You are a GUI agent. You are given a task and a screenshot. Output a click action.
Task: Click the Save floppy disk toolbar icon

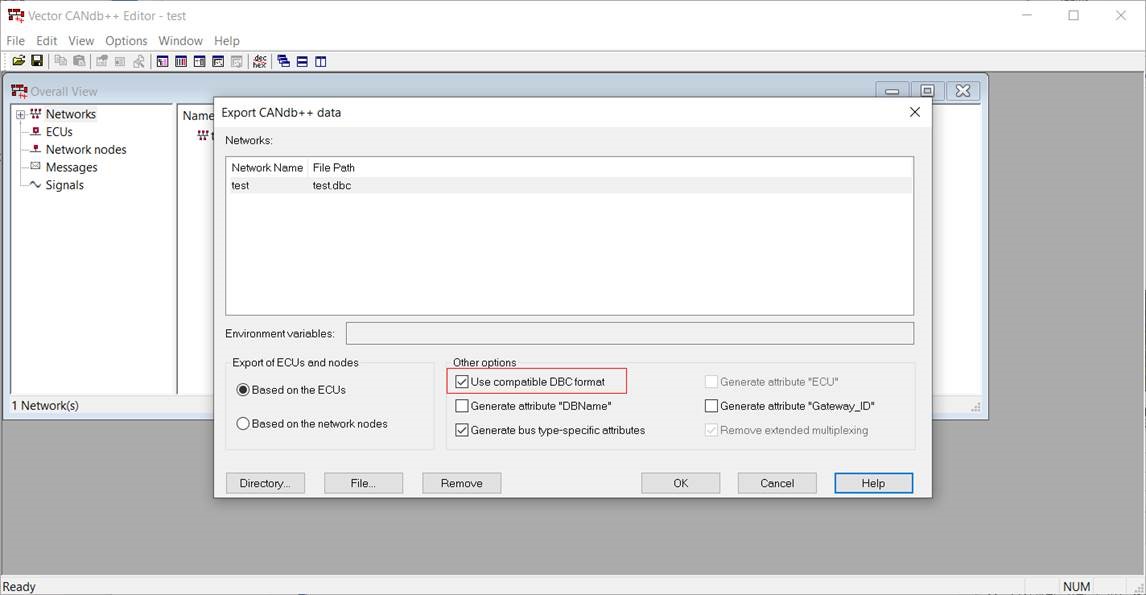pos(37,61)
